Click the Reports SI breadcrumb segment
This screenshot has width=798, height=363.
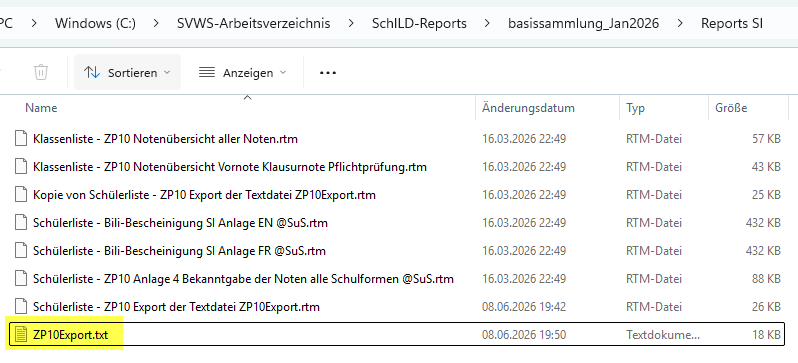pyautogui.click(x=732, y=23)
